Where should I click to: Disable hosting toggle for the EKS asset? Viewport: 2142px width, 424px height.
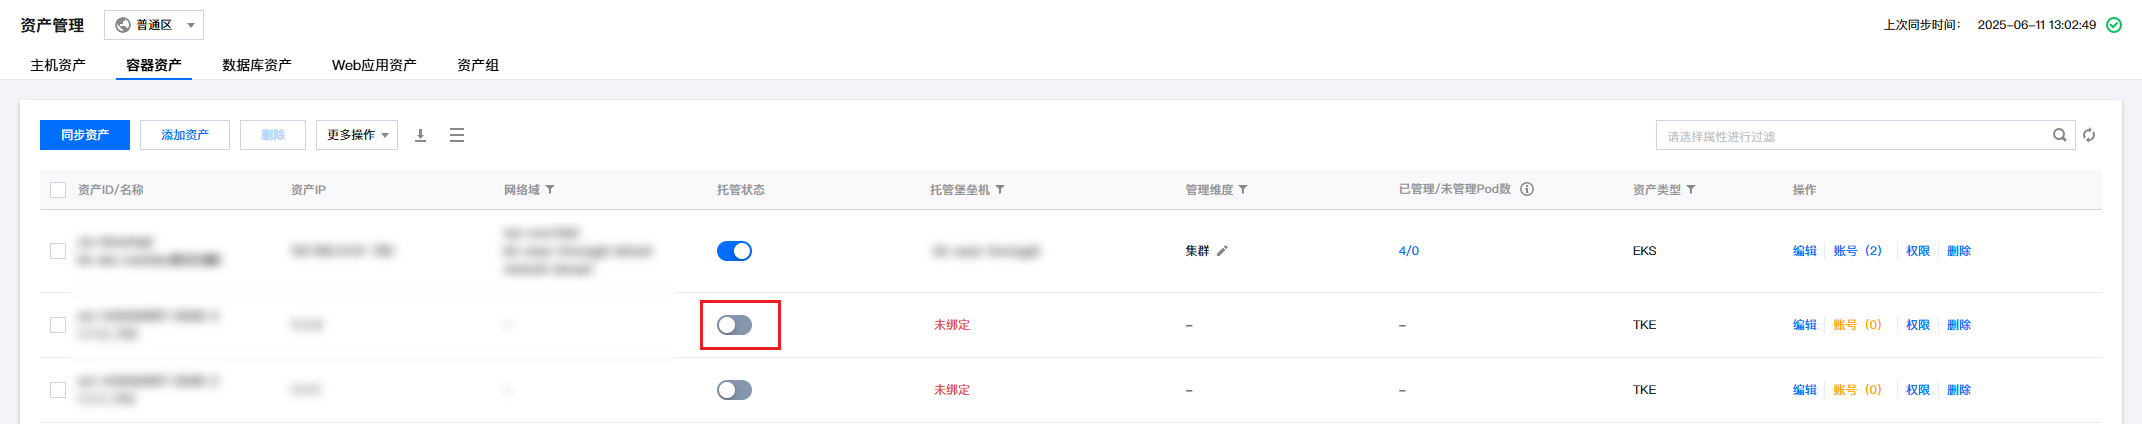point(734,251)
